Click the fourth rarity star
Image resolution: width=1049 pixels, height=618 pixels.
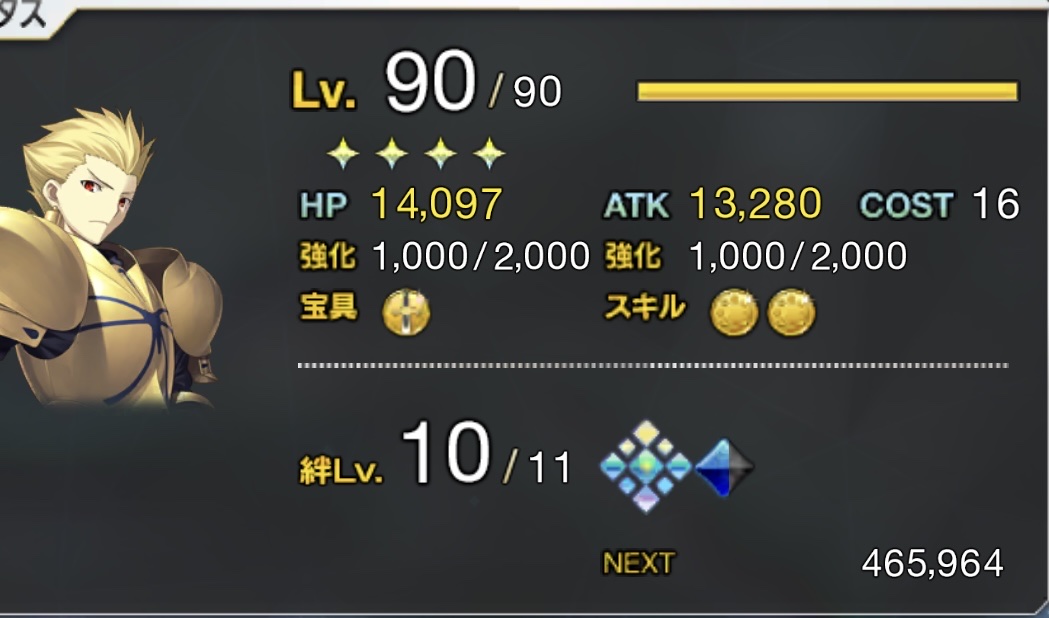[490, 153]
